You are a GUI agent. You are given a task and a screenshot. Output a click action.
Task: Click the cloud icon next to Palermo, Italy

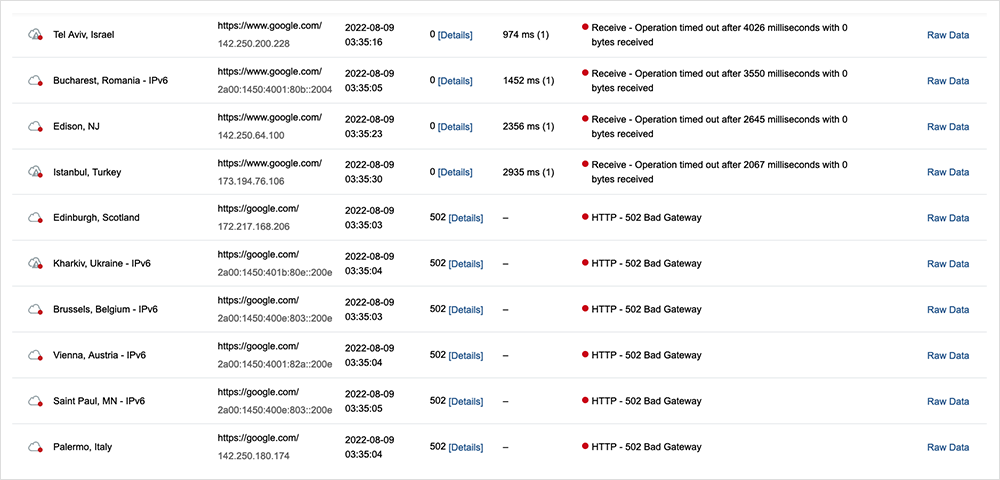[36, 446]
